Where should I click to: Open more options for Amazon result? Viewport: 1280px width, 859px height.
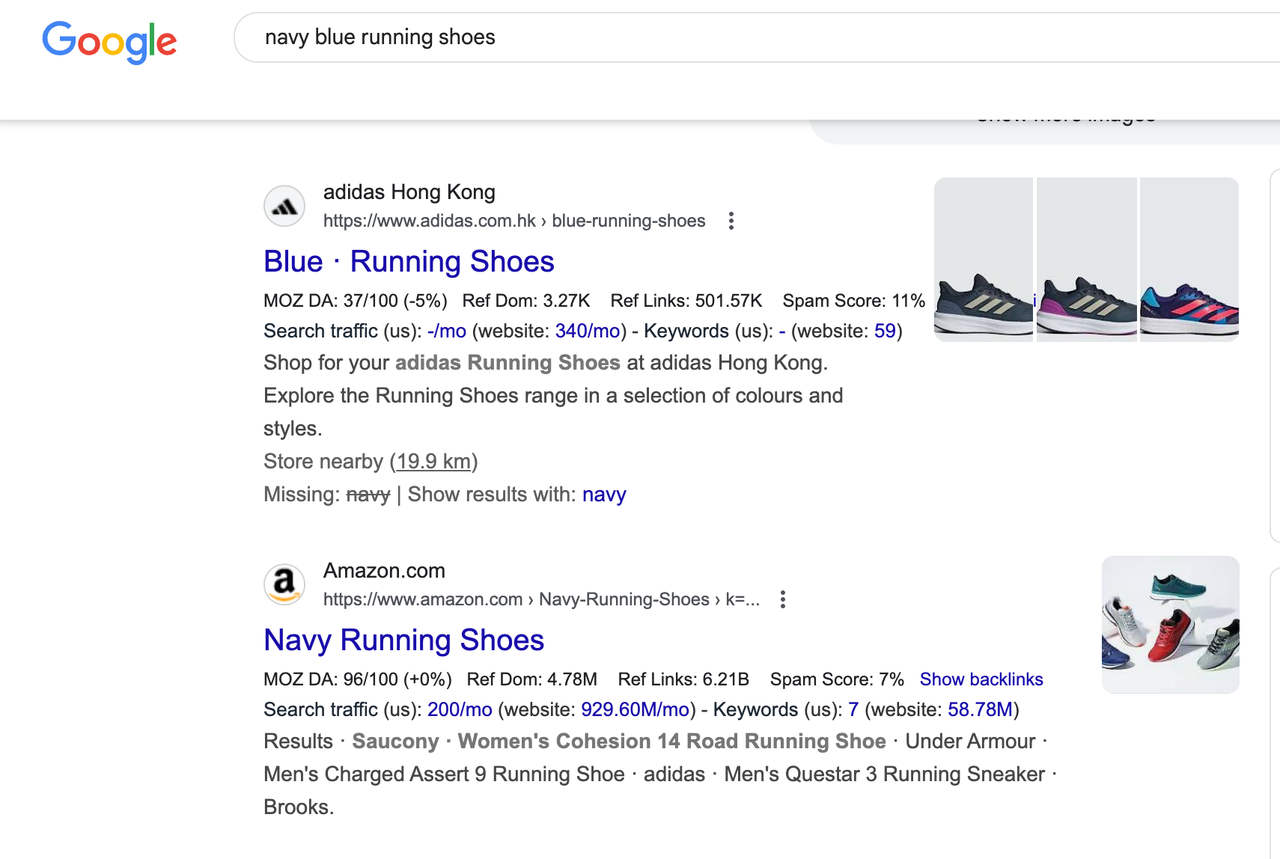pos(783,600)
